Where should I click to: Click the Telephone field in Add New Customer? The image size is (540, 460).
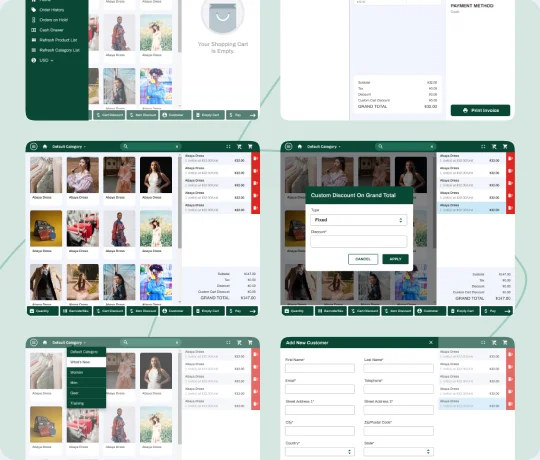coord(398,389)
